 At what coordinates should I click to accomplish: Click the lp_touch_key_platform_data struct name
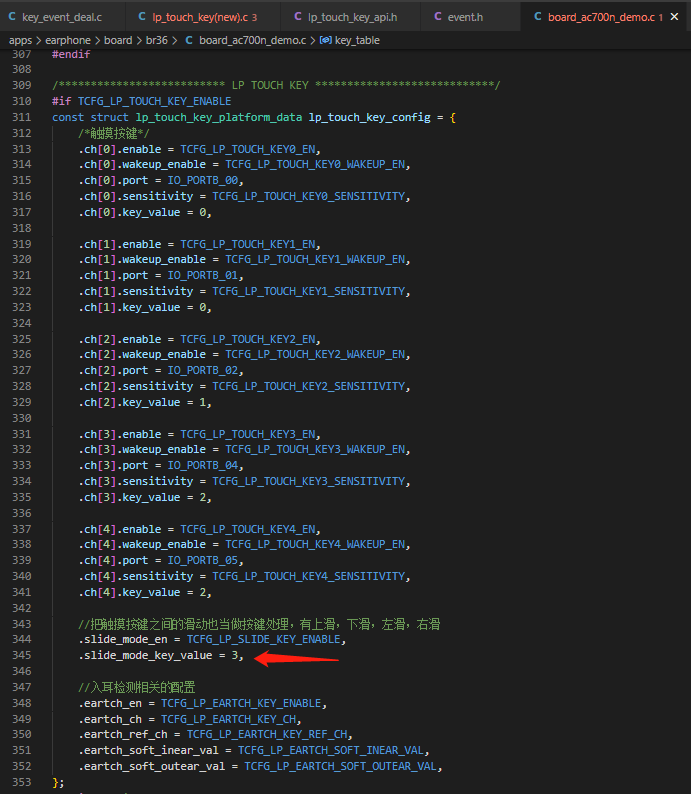pyautogui.click(x=219, y=117)
